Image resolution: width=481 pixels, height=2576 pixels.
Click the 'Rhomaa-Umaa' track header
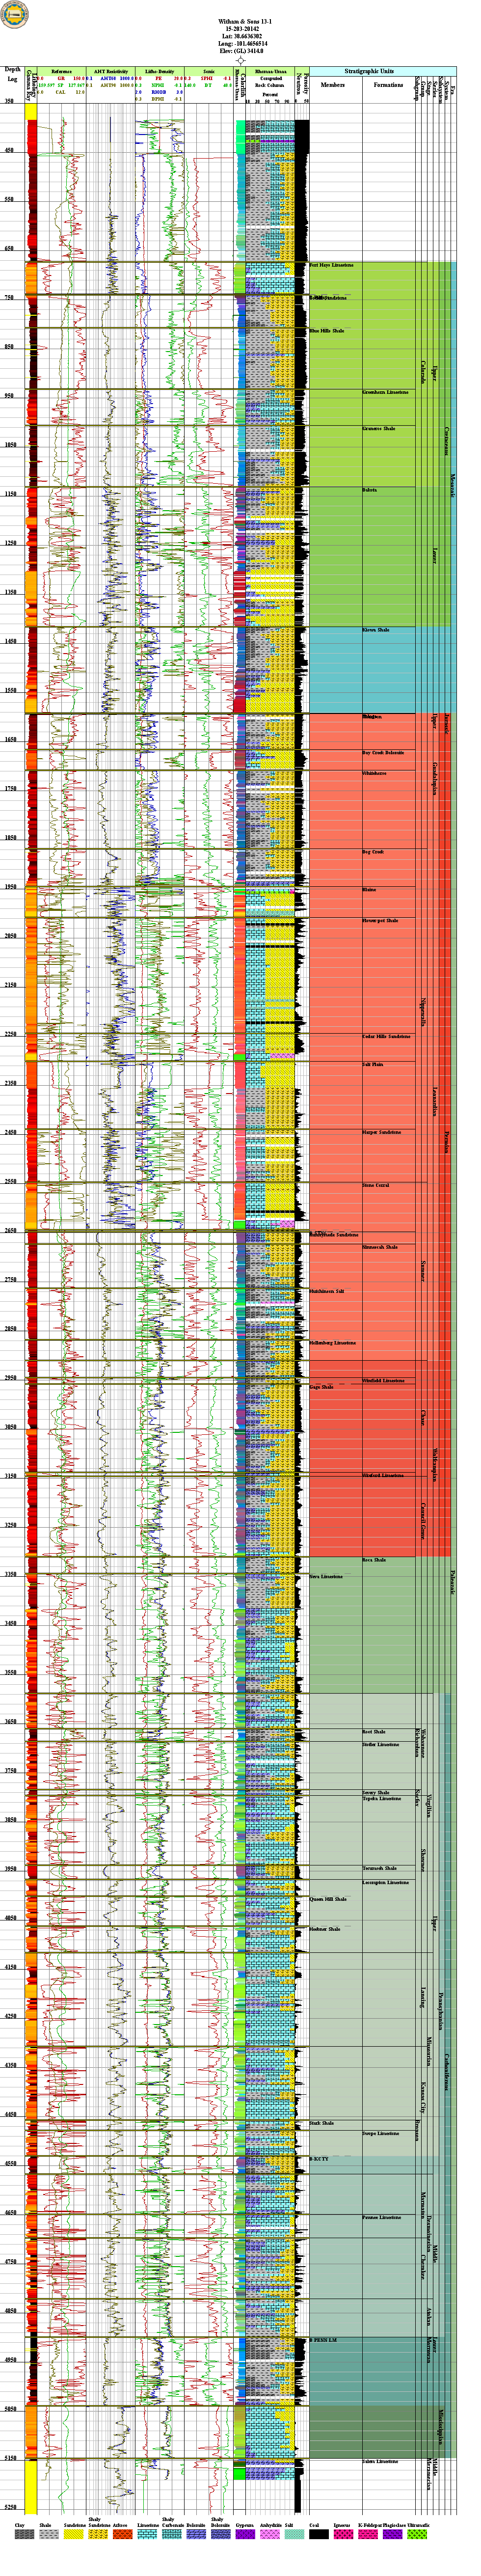click(x=270, y=72)
